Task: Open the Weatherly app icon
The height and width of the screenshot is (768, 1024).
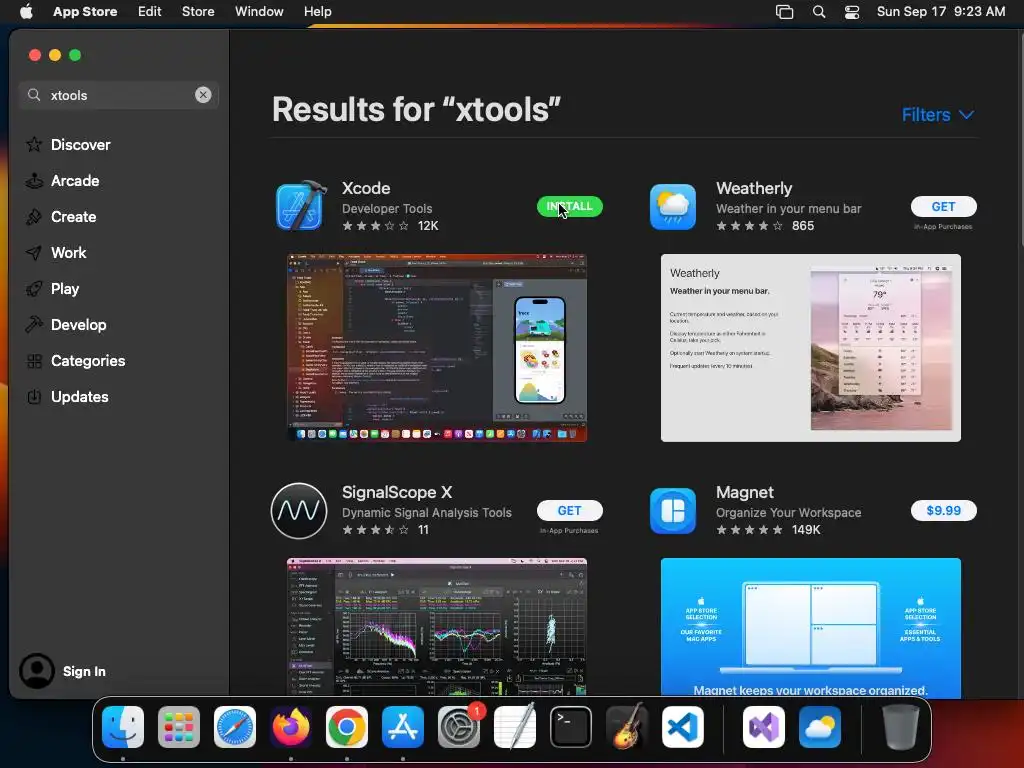Action: pyautogui.click(x=673, y=207)
